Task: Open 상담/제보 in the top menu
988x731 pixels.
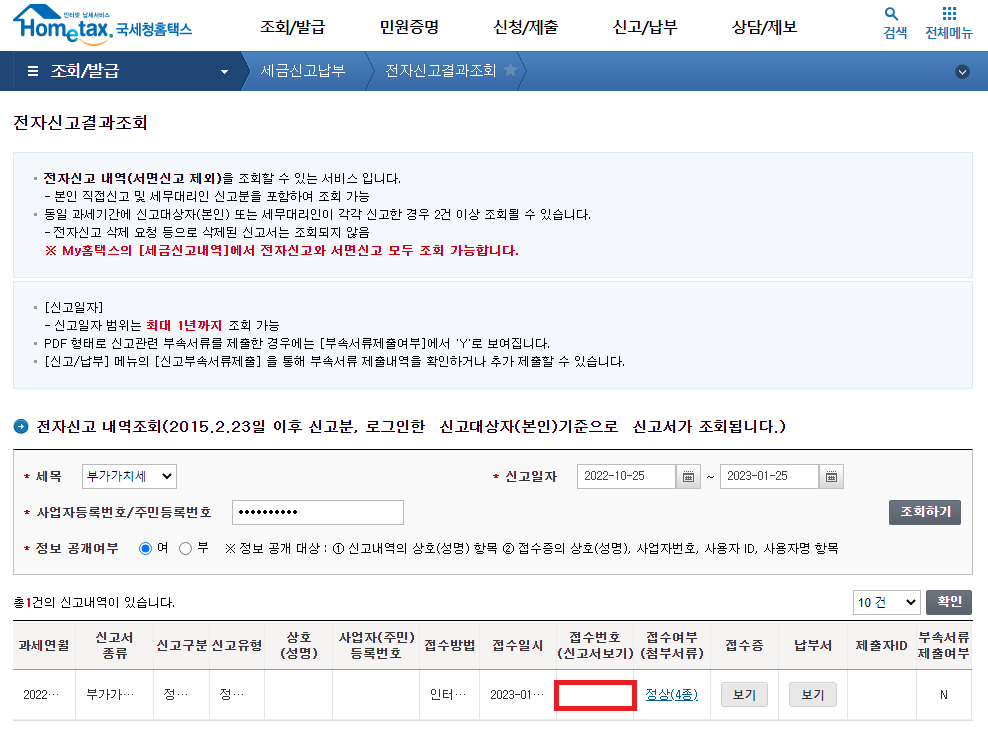Action: [x=764, y=27]
